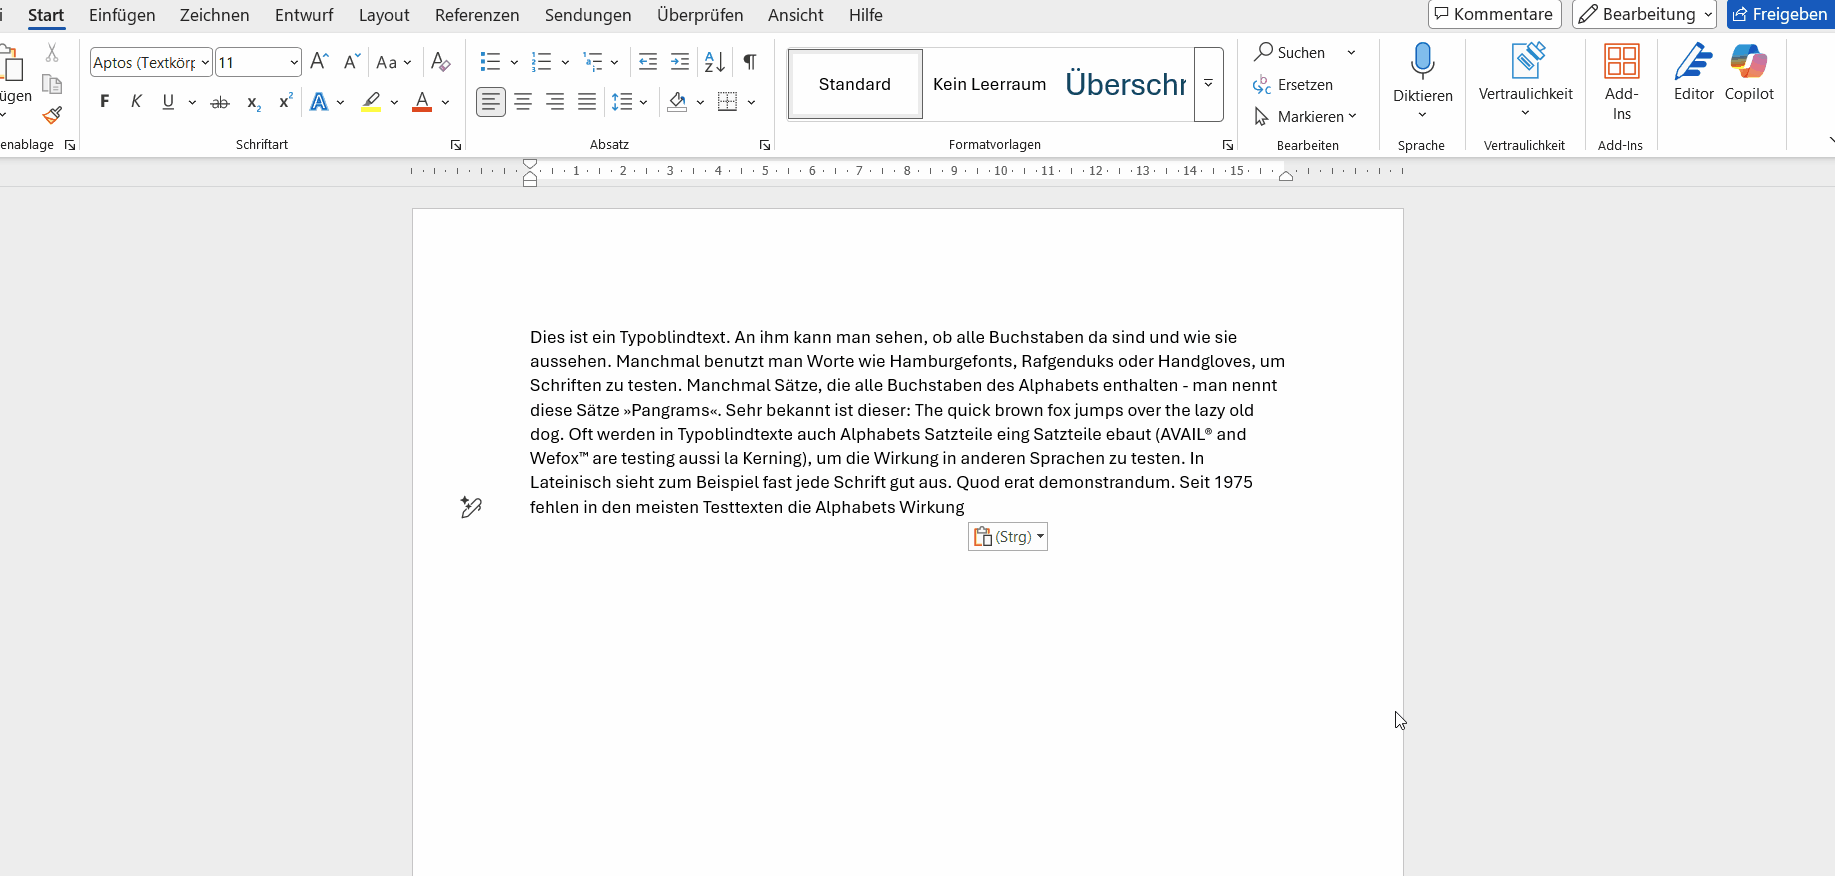Click into the font name field
This screenshot has height=876, width=1835.
[x=144, y=62]
